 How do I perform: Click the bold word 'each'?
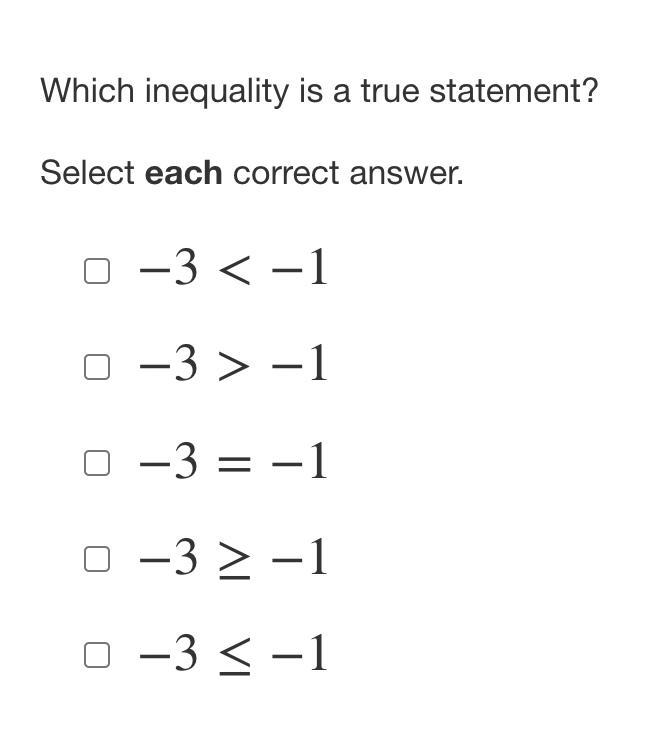coord(184,173)
